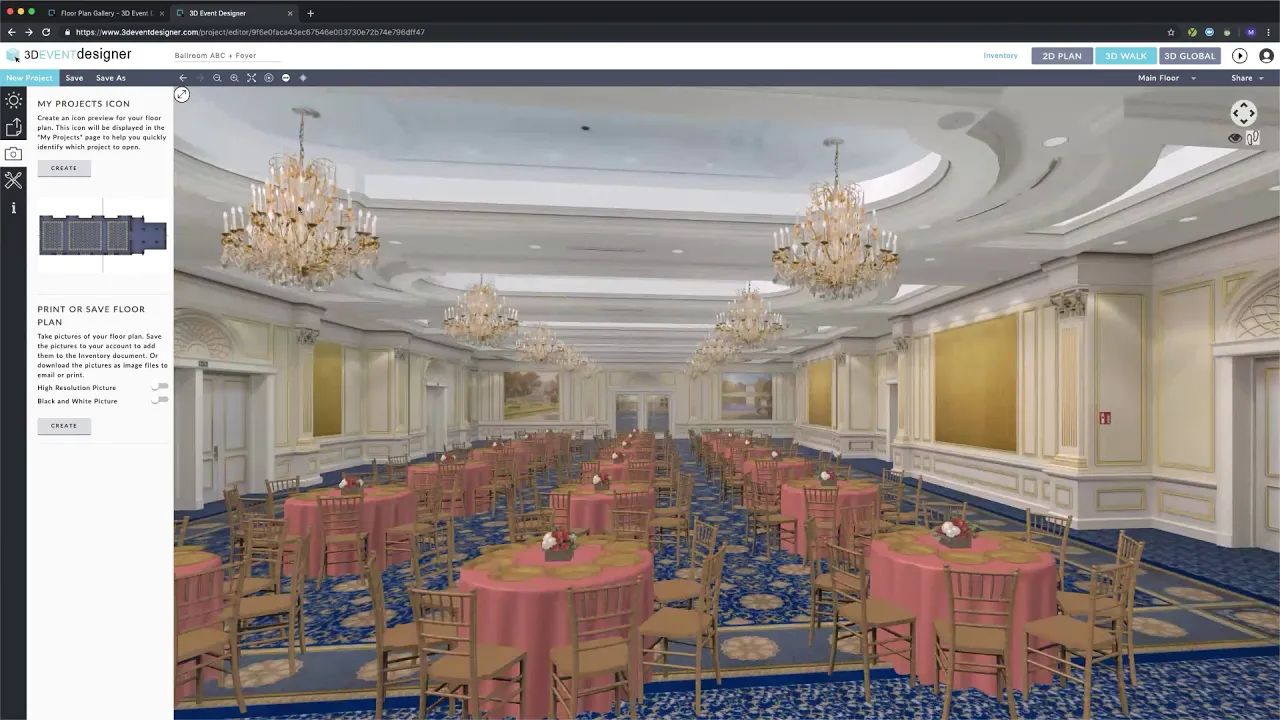
Task: Click the Chrome profile avatar M
Action: click(1250, 32)
